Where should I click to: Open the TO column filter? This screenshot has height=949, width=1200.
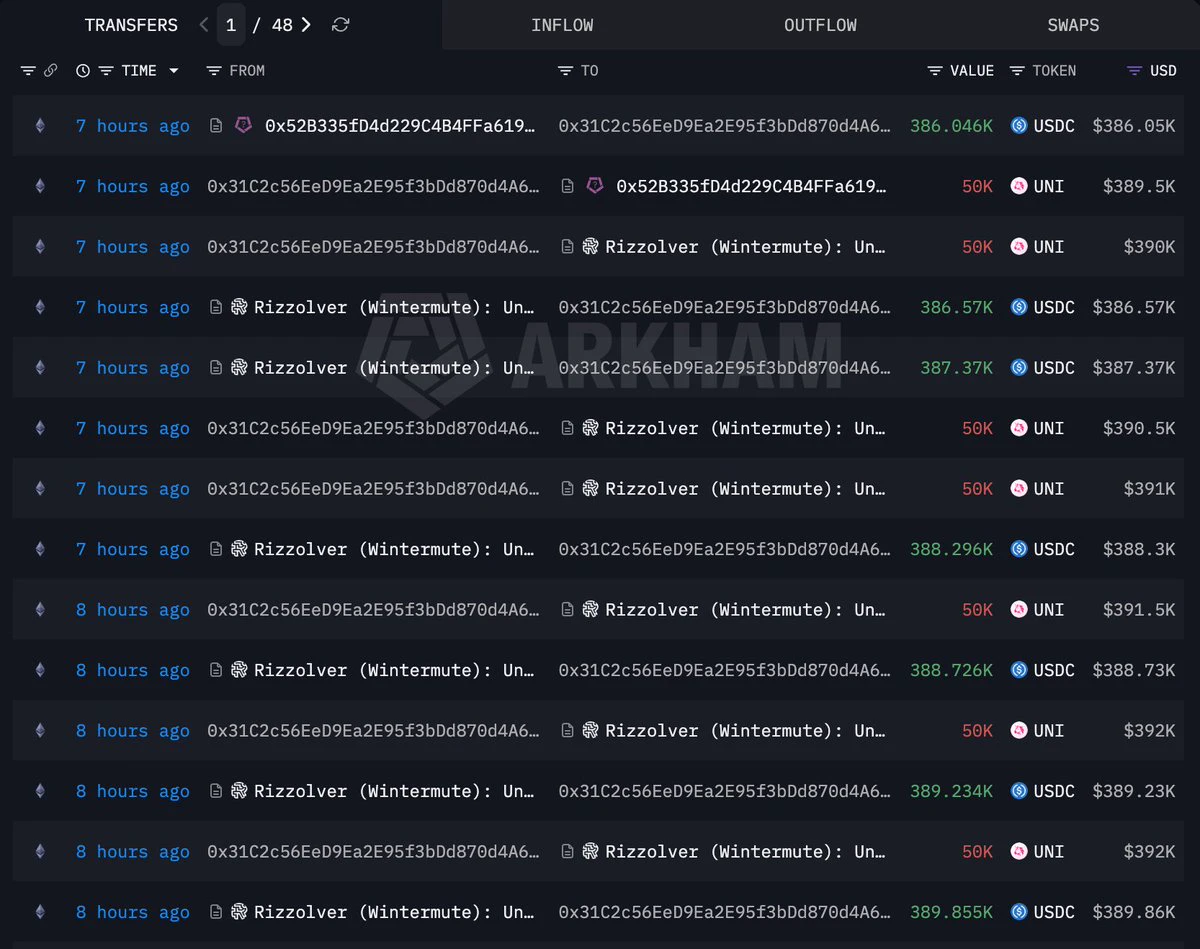pyautogui.click(x=565, y=71)
